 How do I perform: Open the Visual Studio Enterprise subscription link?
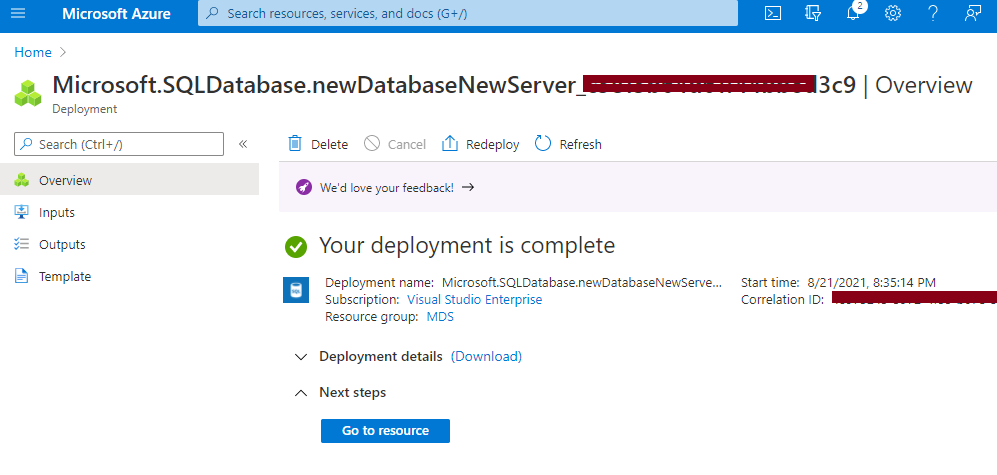pyautogui.click(x=474, y=299)
